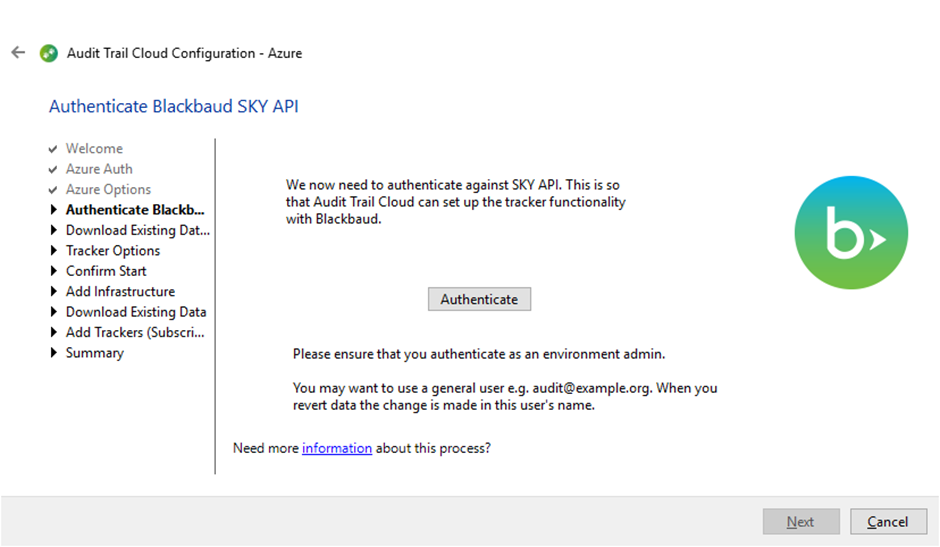
Task: Click the checkmark beside Azure Options
Action: 53,190
